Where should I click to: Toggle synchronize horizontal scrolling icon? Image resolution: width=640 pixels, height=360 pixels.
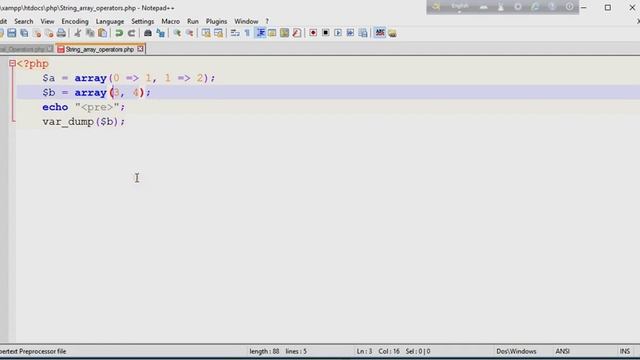(219, 33)
